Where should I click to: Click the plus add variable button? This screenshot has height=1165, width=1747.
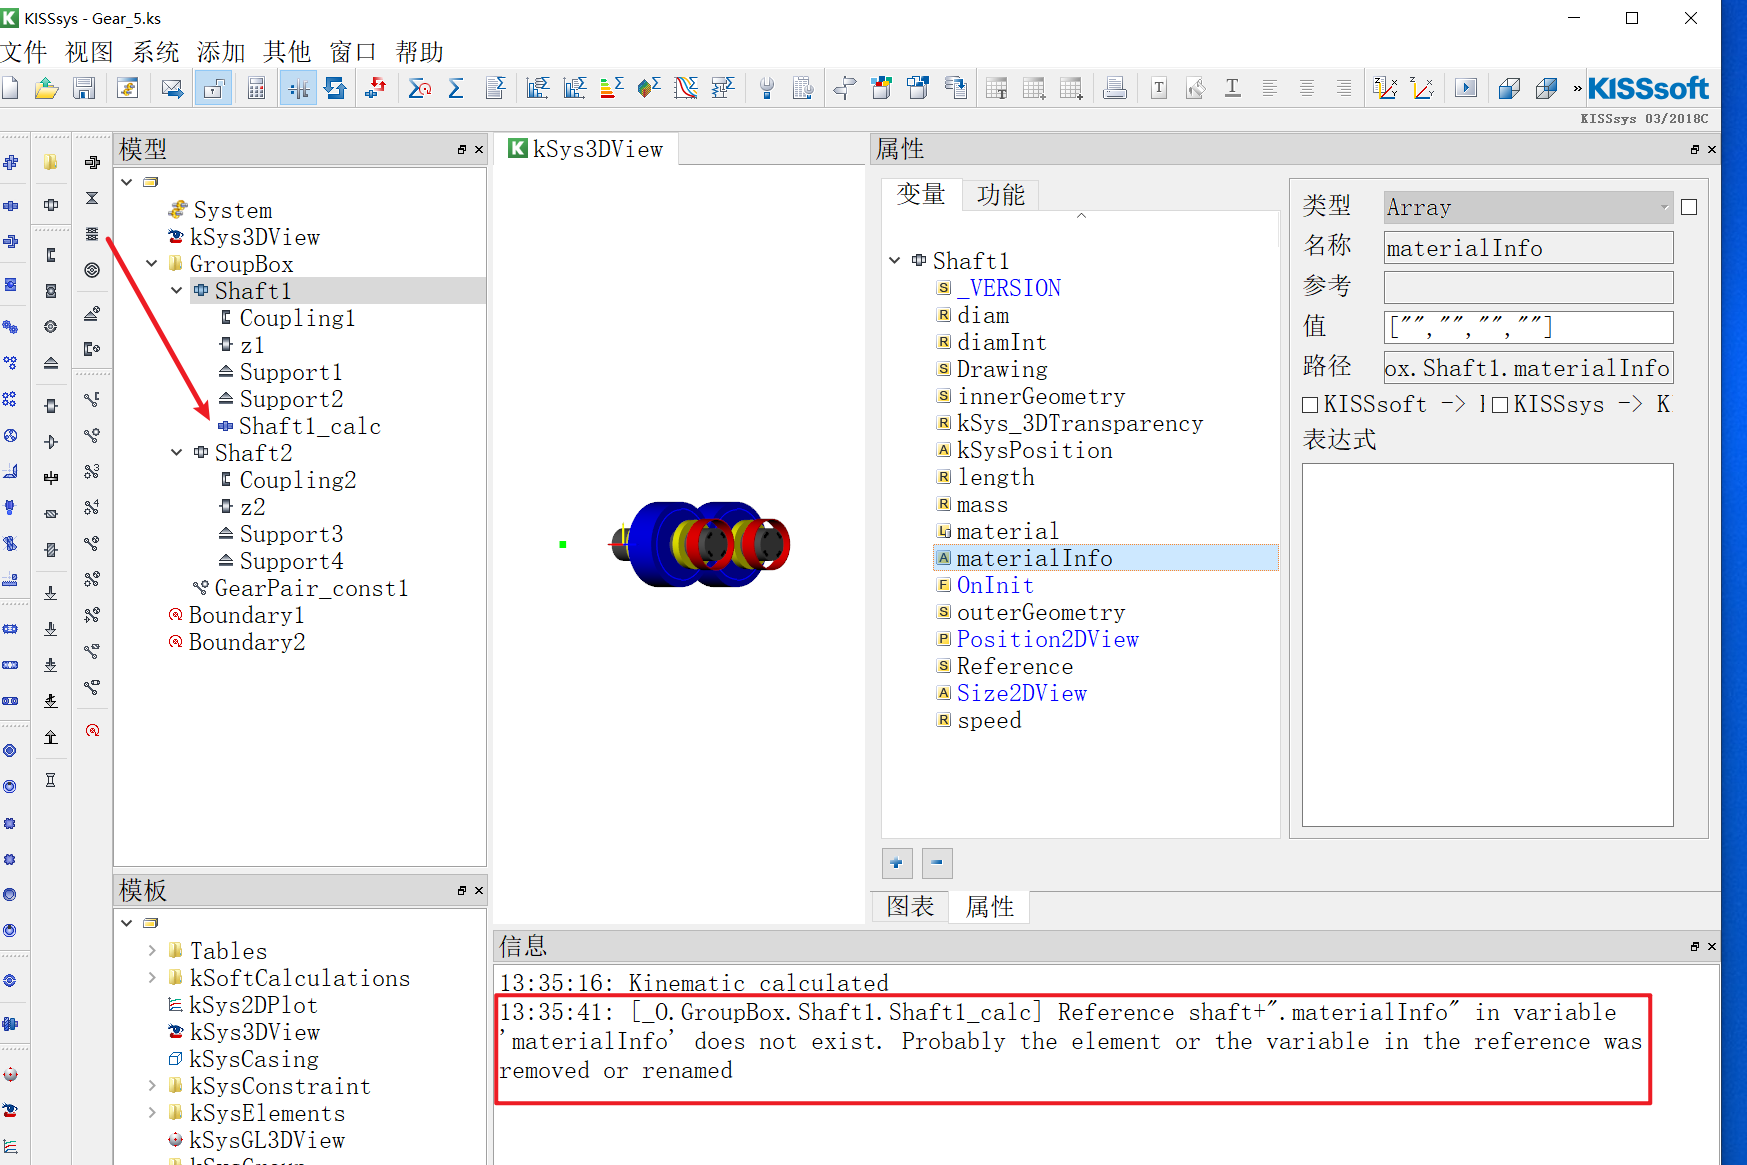pyautogui.click(x=897, y=862)
